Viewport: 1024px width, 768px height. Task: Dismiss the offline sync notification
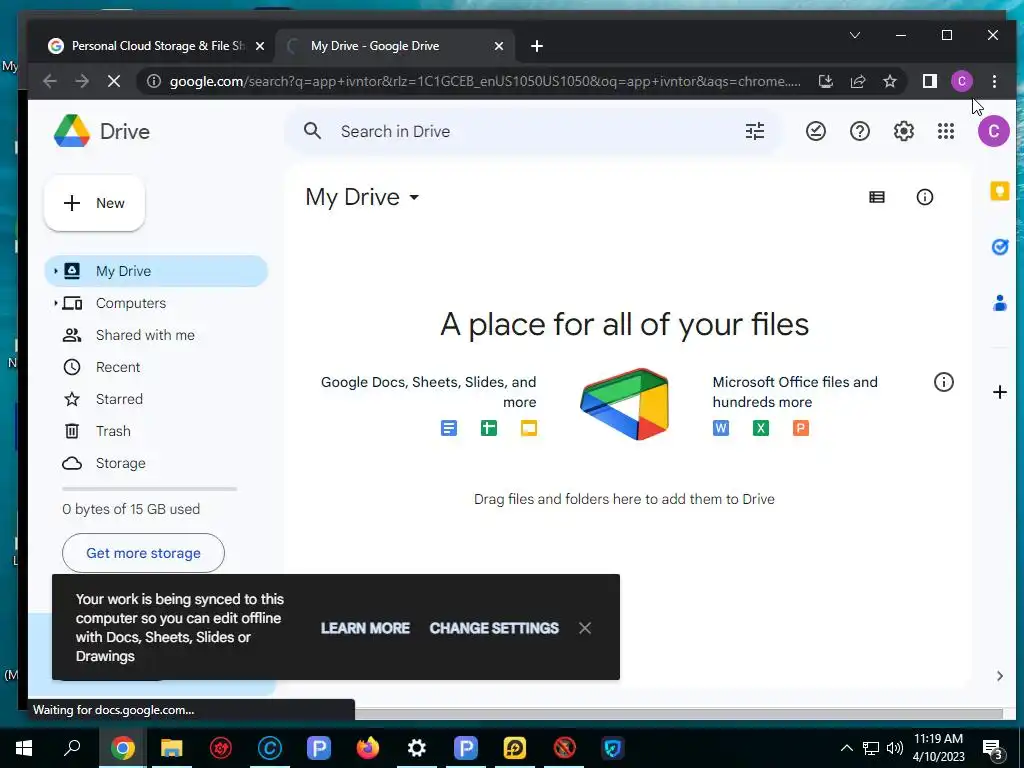(584, 628)
